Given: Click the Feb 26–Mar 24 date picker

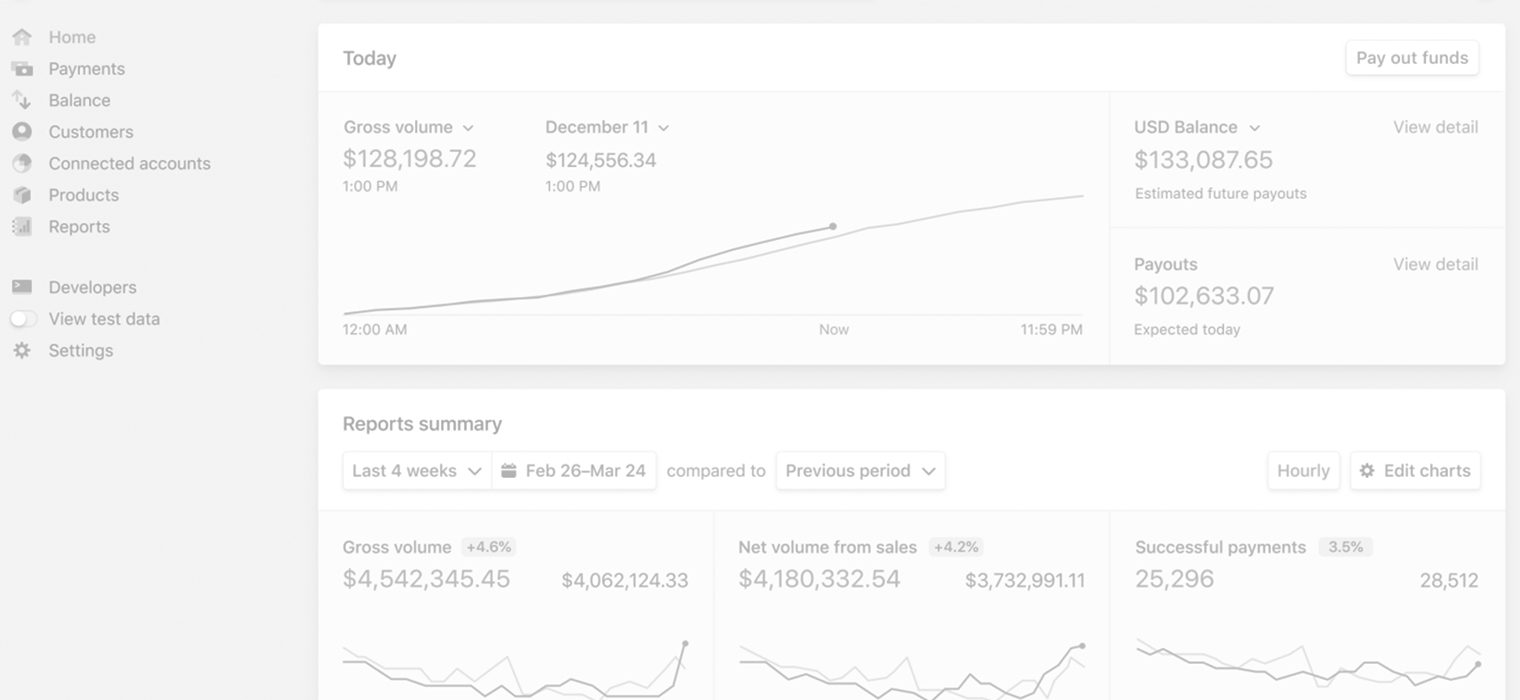Looking at the screenshot, I should point(574,471).
